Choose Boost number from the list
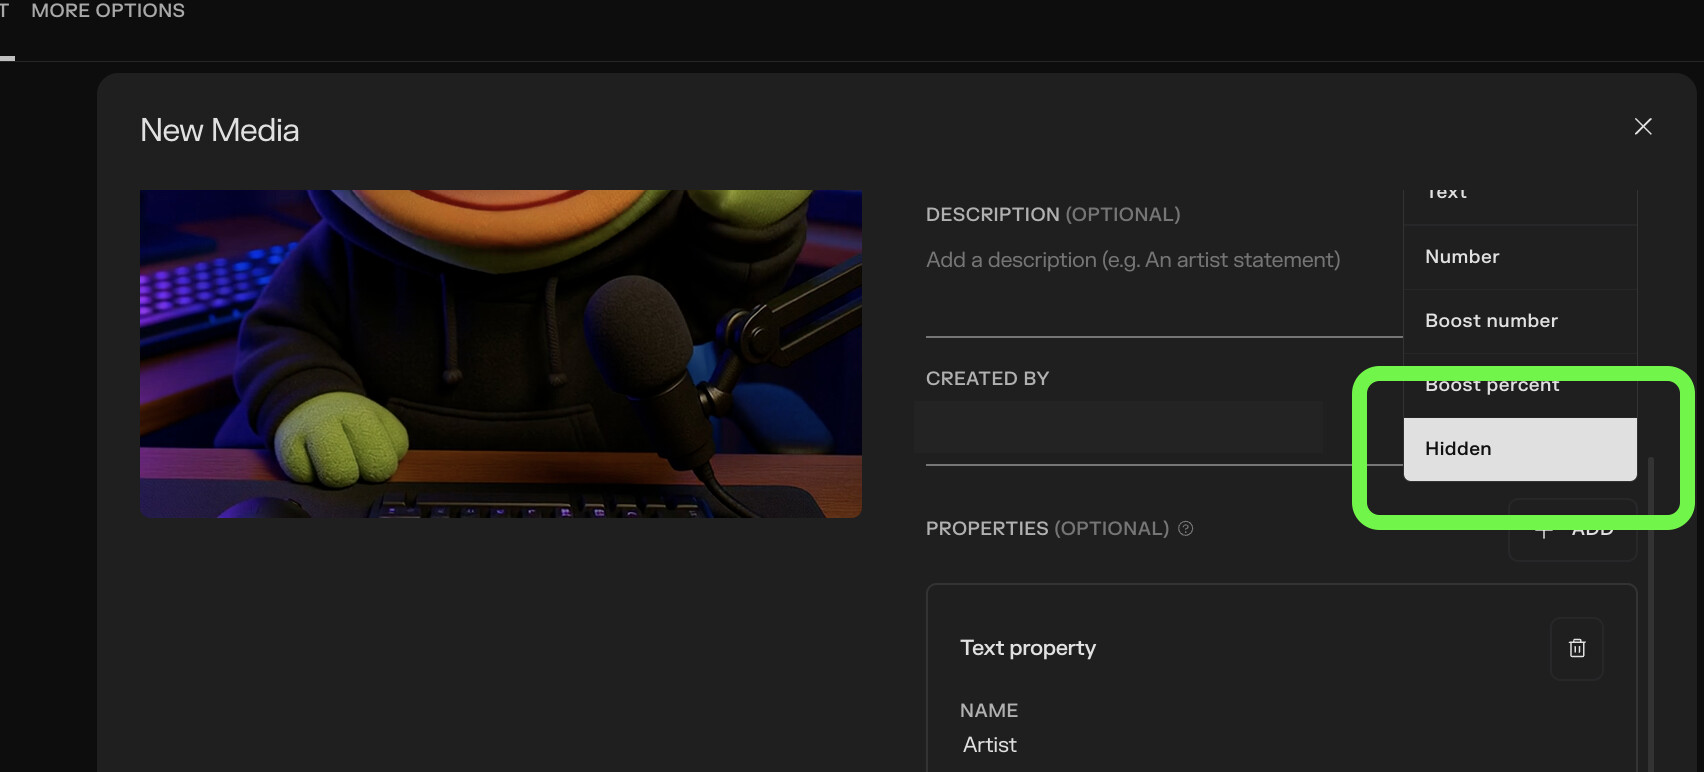Screen dimensions: 1704x772 (1519, 321)
